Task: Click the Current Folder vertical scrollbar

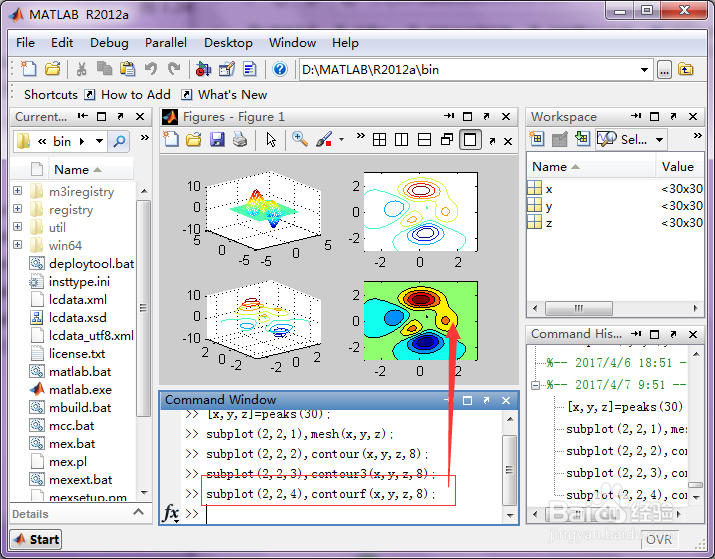Action: pyautogui.click(x=144, y=308)
